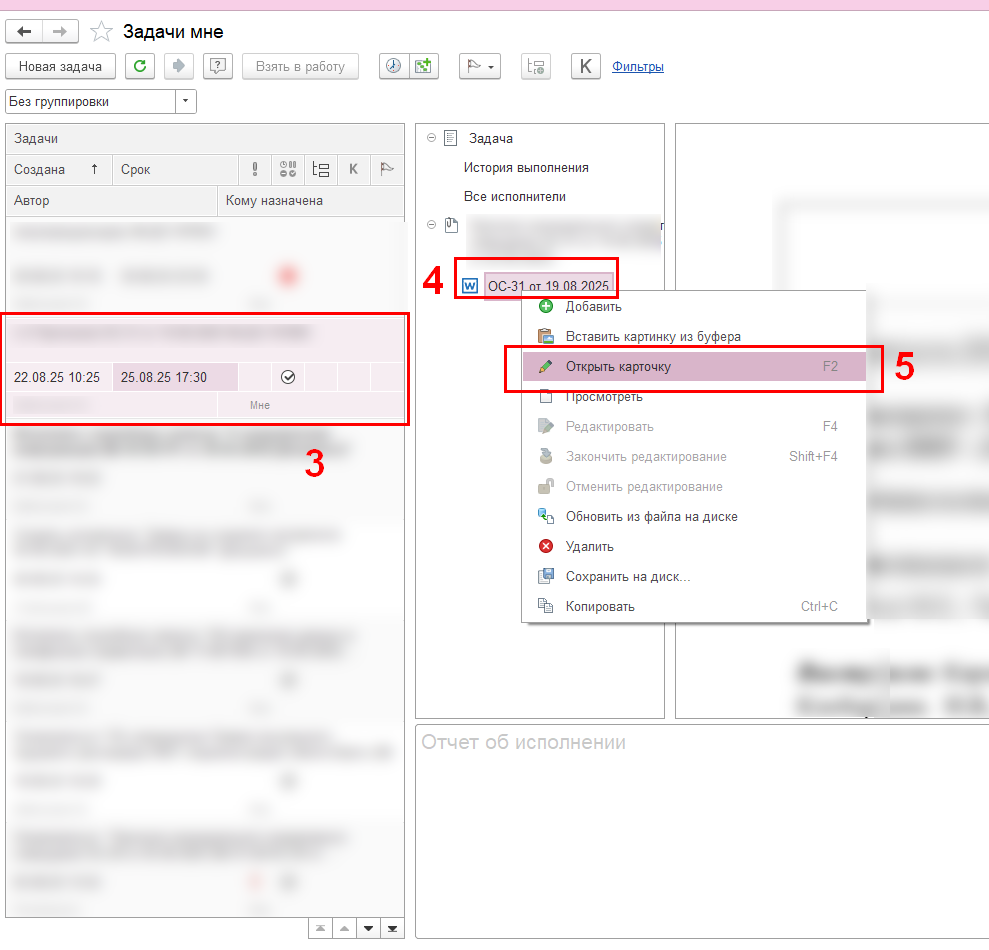Add Задачи мне to favorites star
The image size is (989, 950).
click(101, 32)
